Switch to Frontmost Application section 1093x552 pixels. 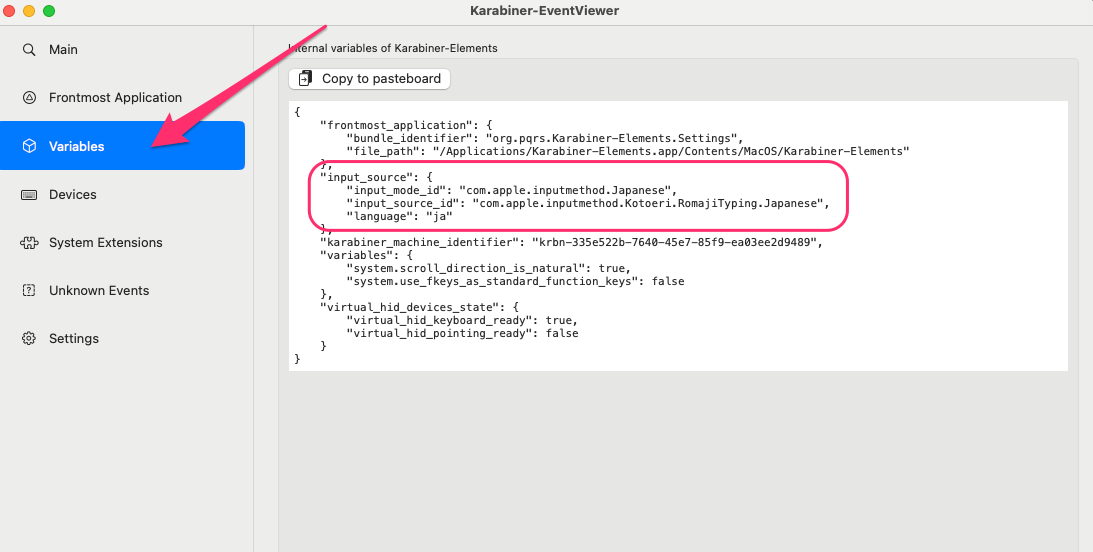[123, 98]
